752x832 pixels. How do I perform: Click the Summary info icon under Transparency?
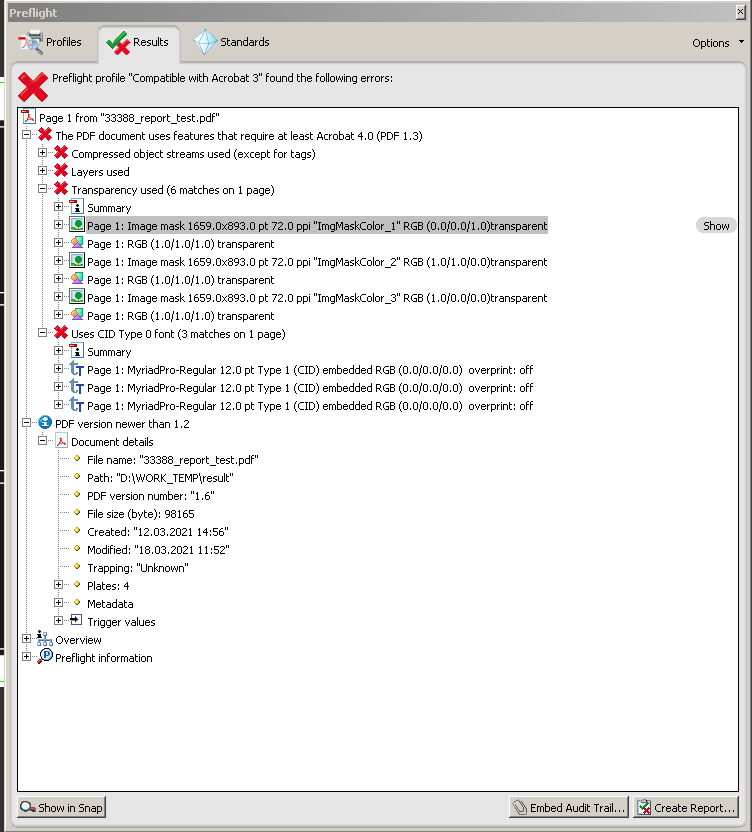(77, 207)
